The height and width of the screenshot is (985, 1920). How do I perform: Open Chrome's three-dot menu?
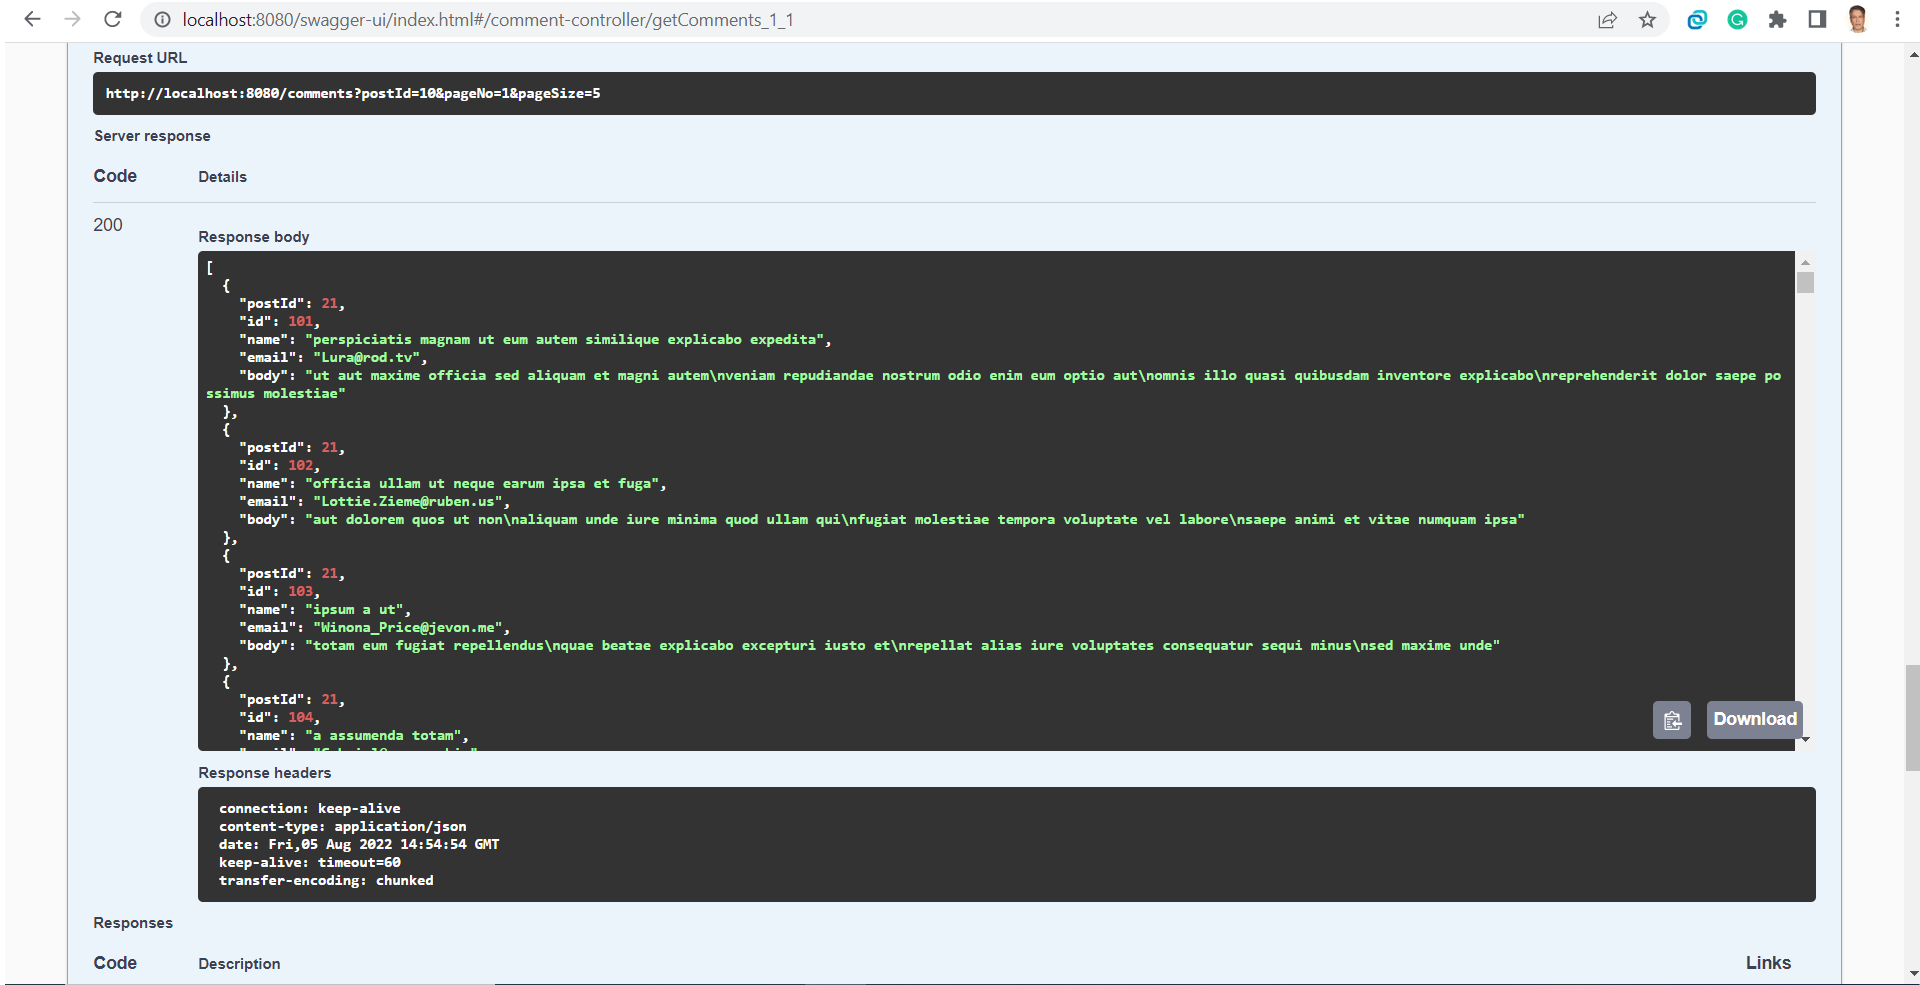pyautogui.click(x=1897, y=20)
